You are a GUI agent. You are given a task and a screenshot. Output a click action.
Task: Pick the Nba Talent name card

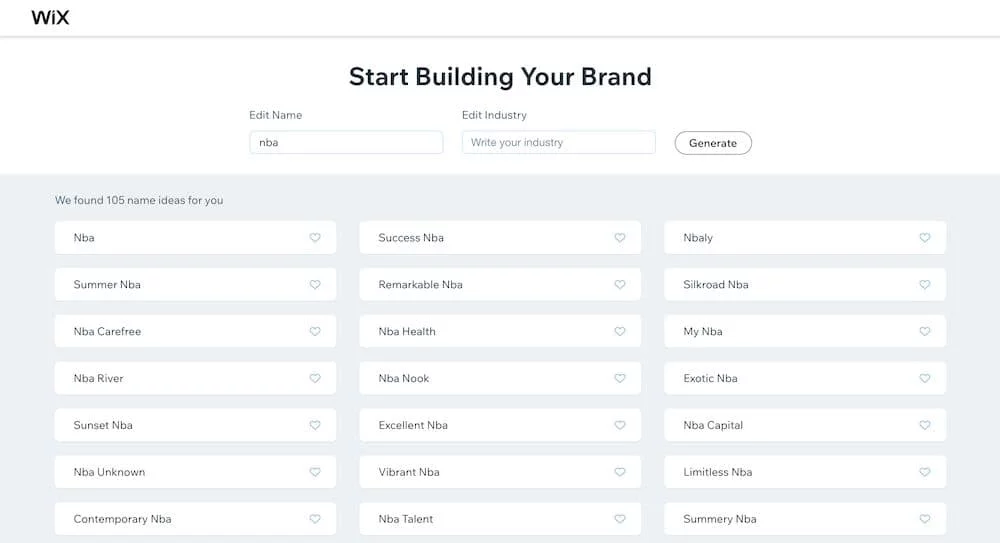click(x=500, y=519)
